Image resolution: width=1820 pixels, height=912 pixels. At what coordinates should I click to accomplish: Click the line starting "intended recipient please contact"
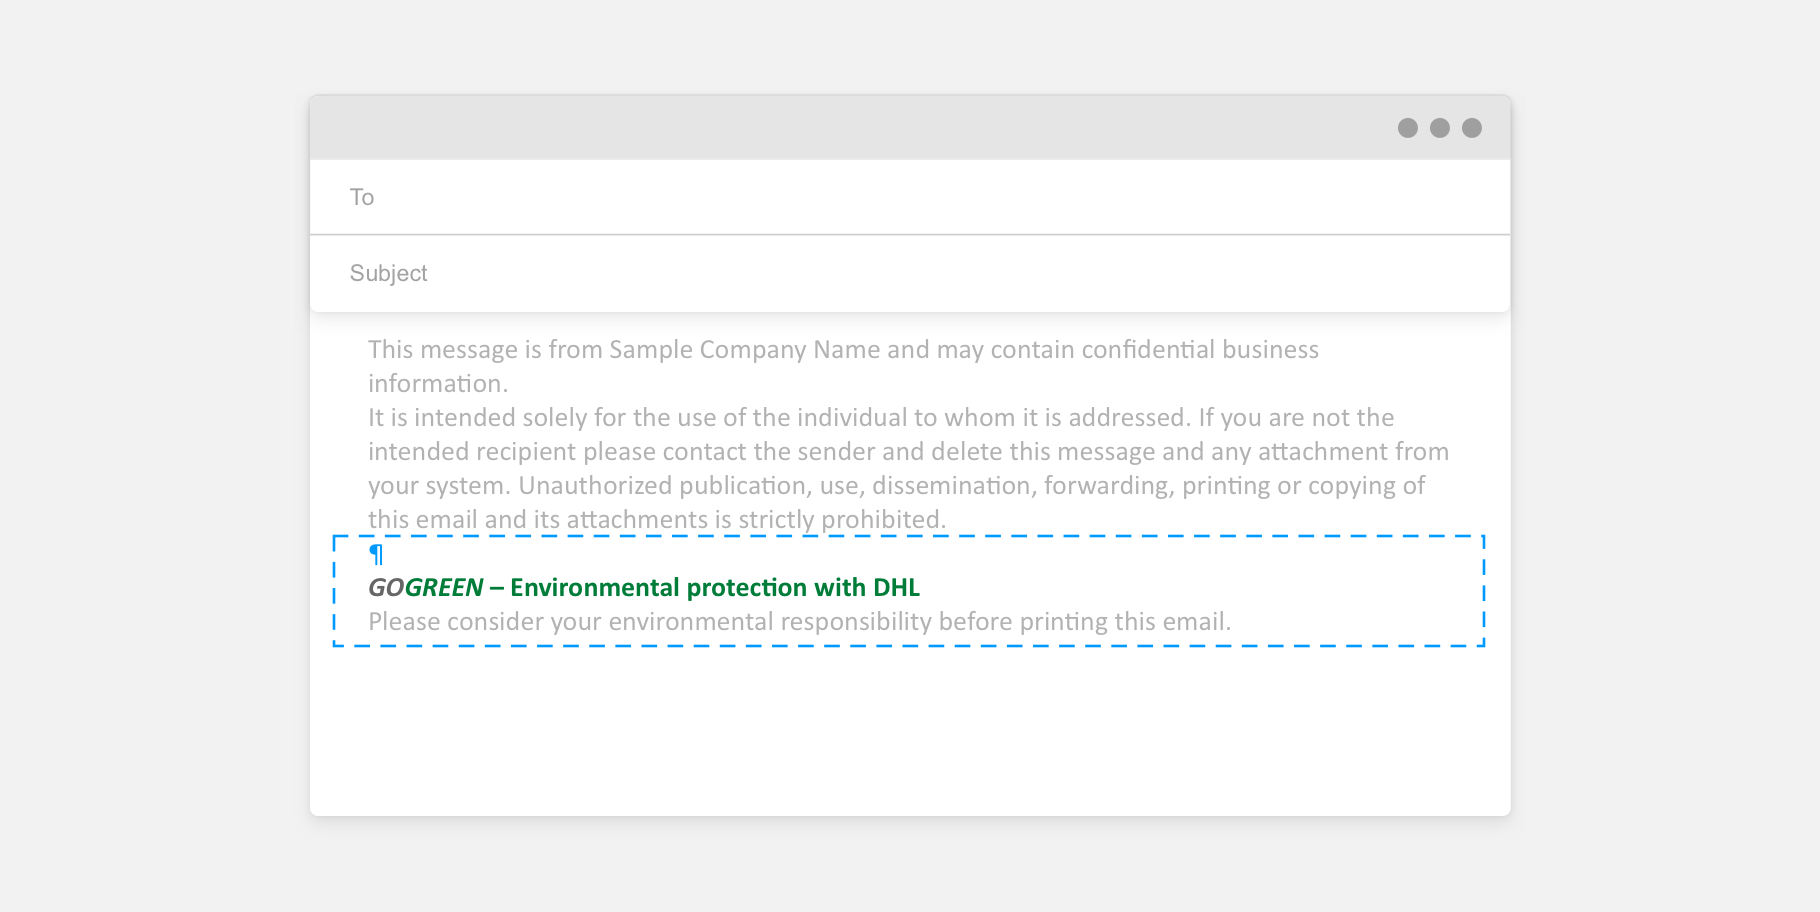click(908, 452)
